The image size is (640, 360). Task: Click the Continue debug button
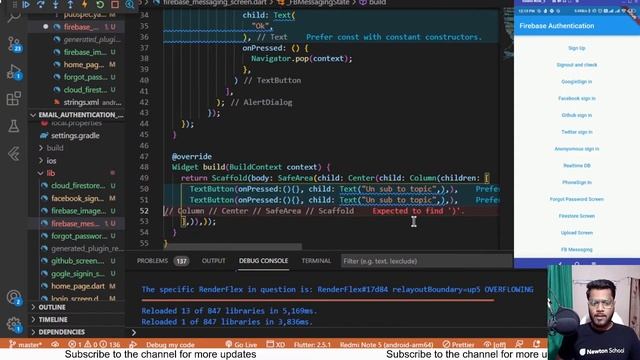point(26,4)
